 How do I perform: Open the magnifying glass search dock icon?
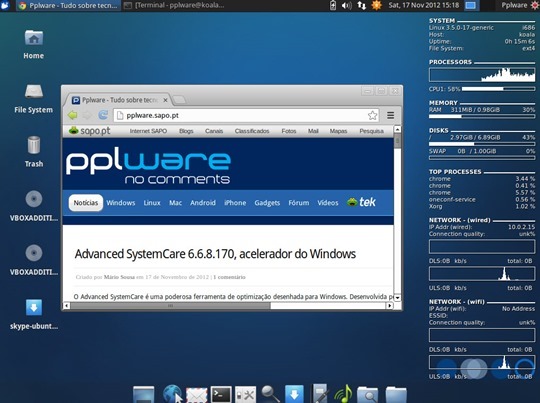coord(270,394)
